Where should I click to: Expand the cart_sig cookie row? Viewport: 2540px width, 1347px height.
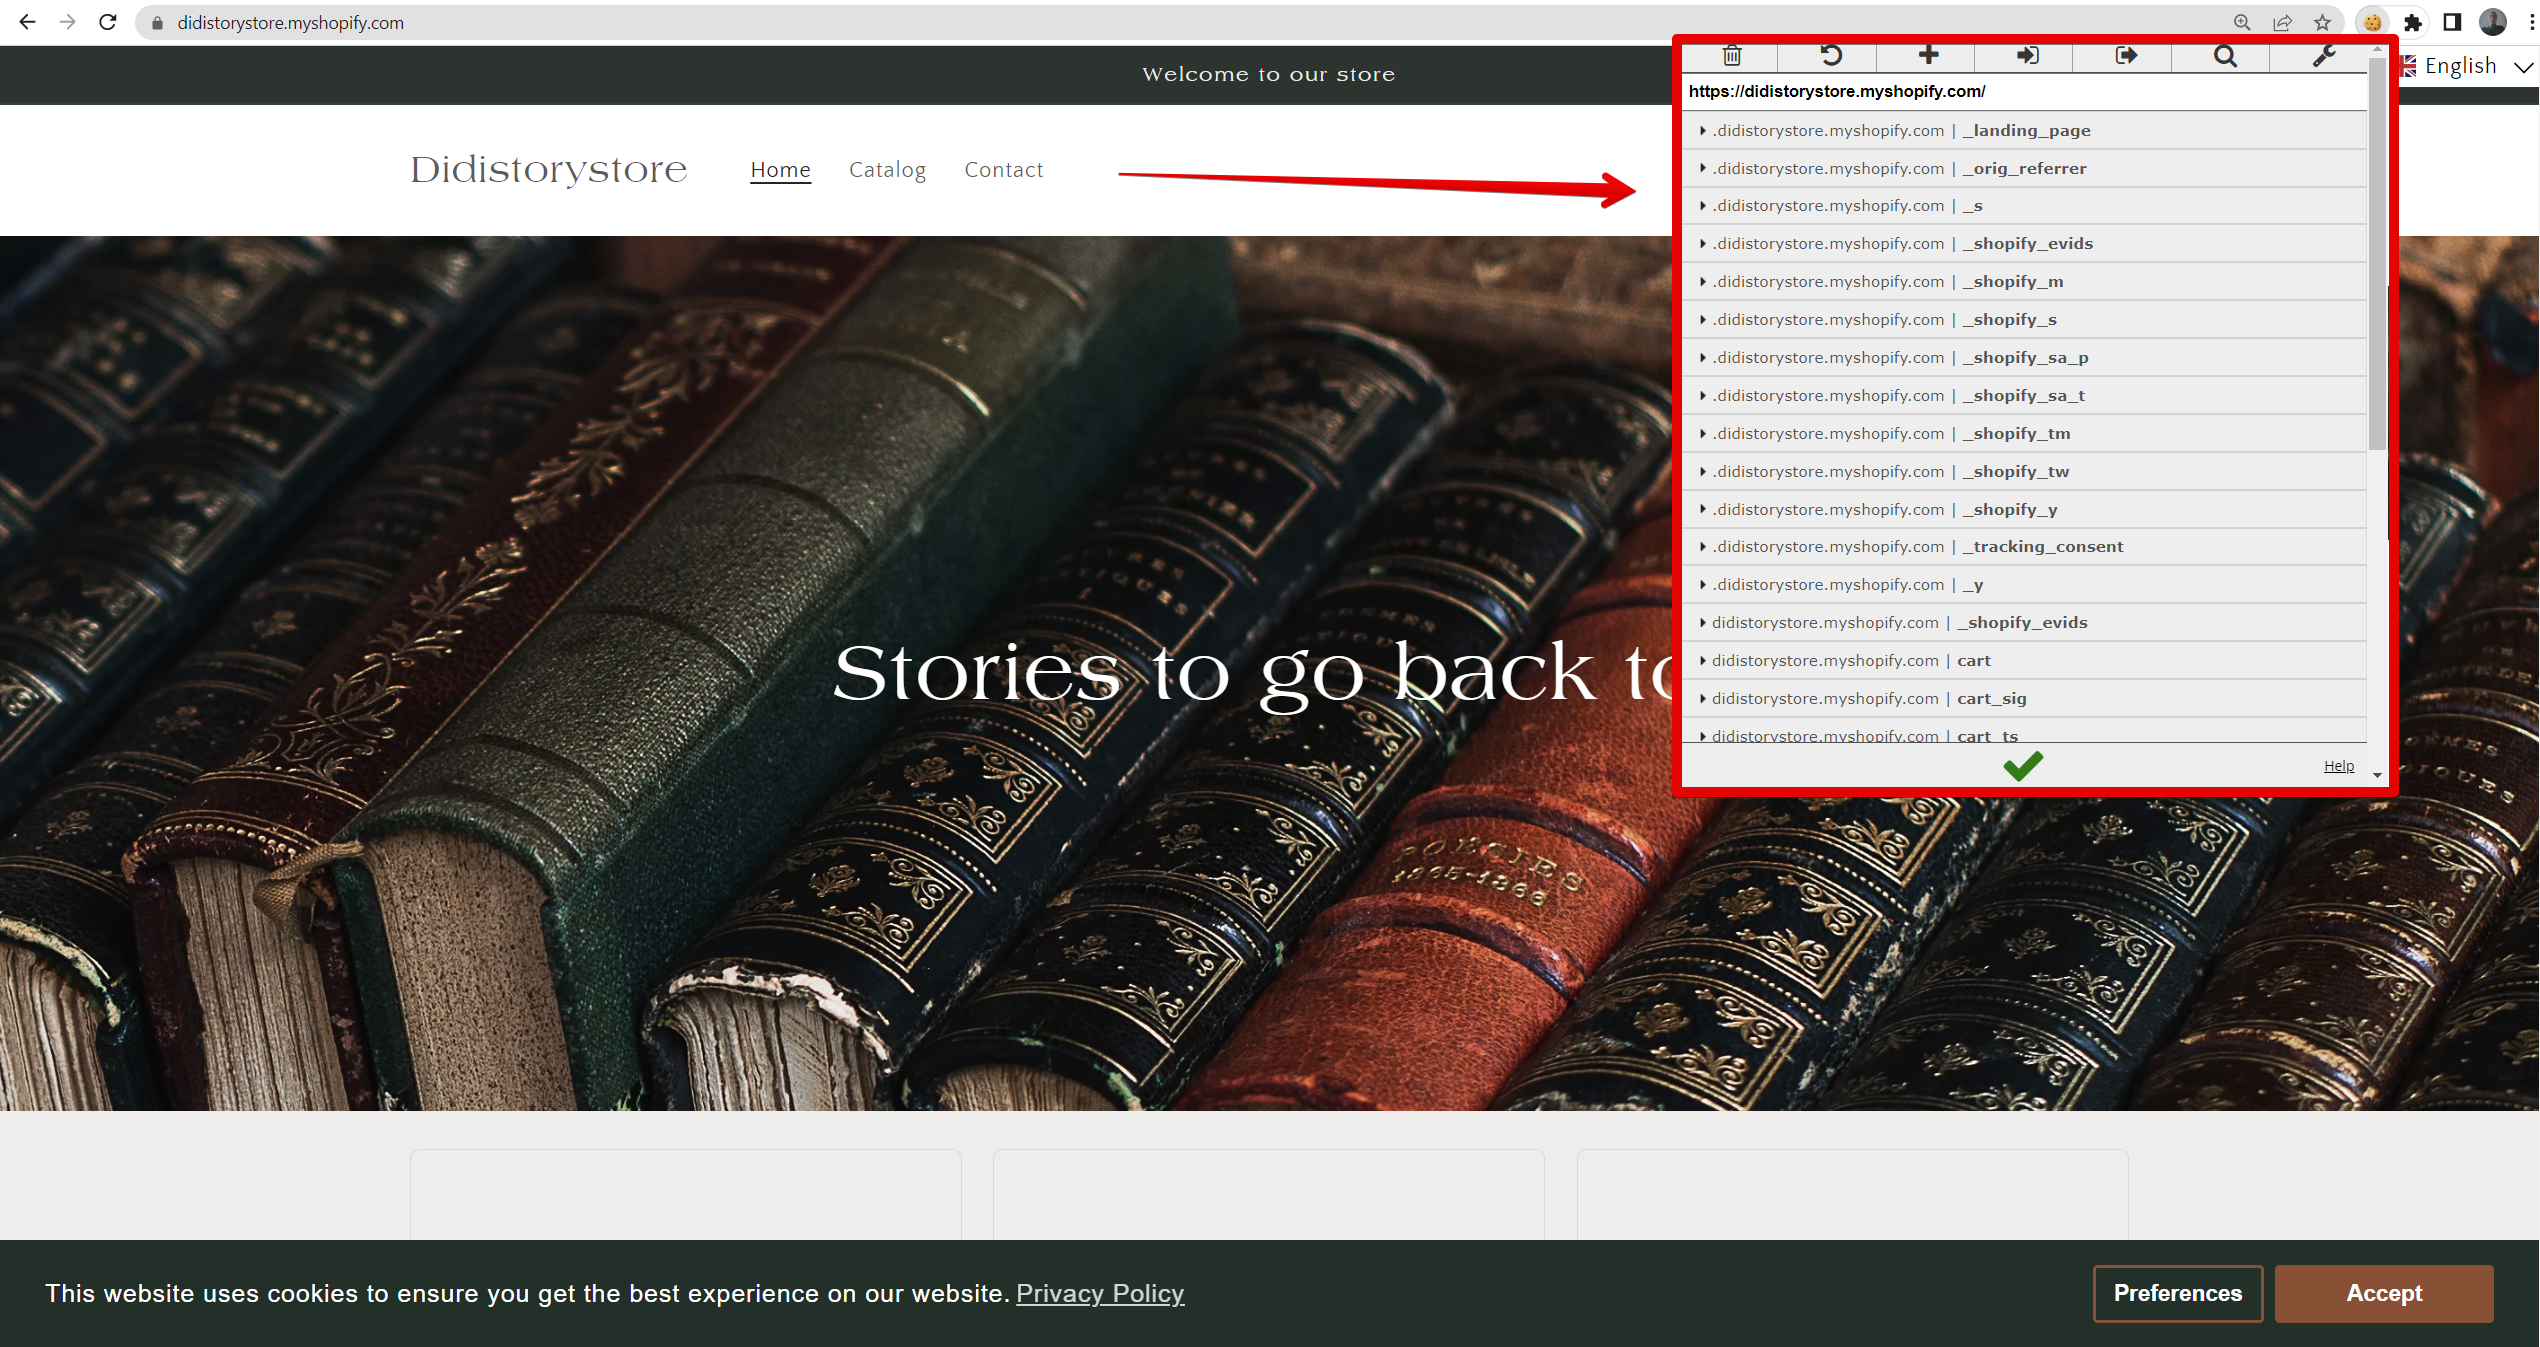coord(2024,699)
